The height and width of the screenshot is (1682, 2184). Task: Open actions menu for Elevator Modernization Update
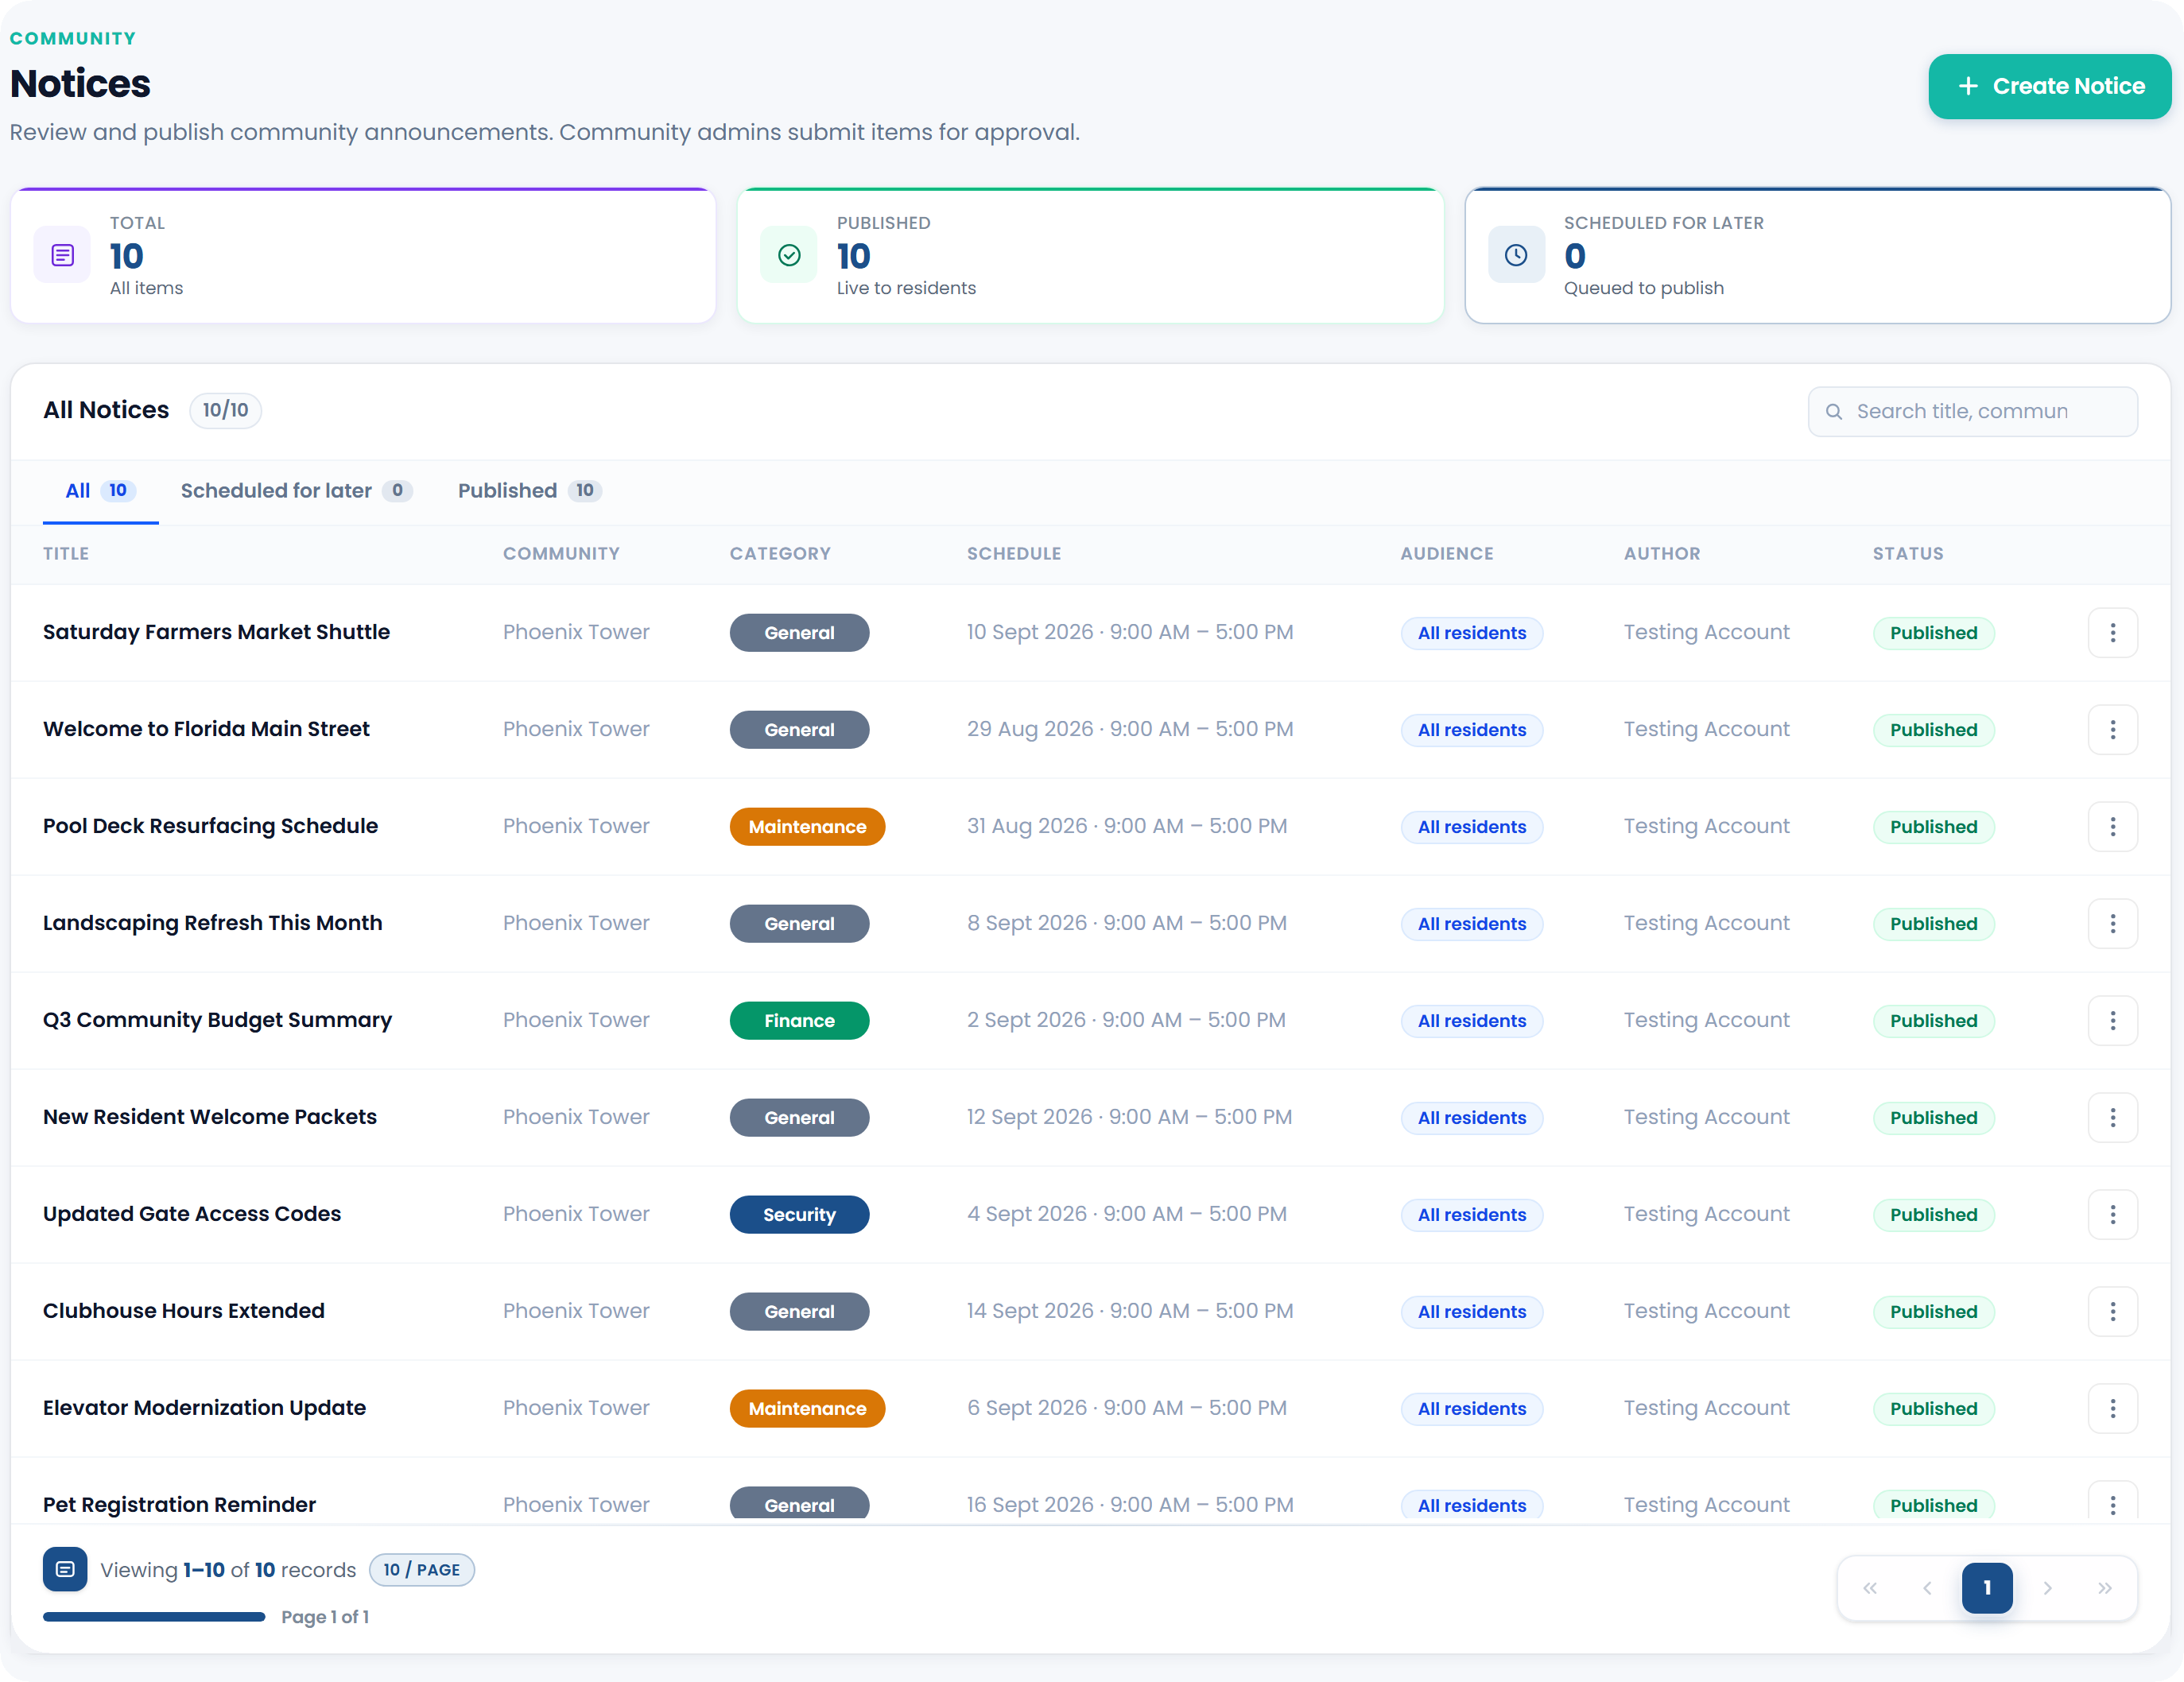tap(2112, 1409)
